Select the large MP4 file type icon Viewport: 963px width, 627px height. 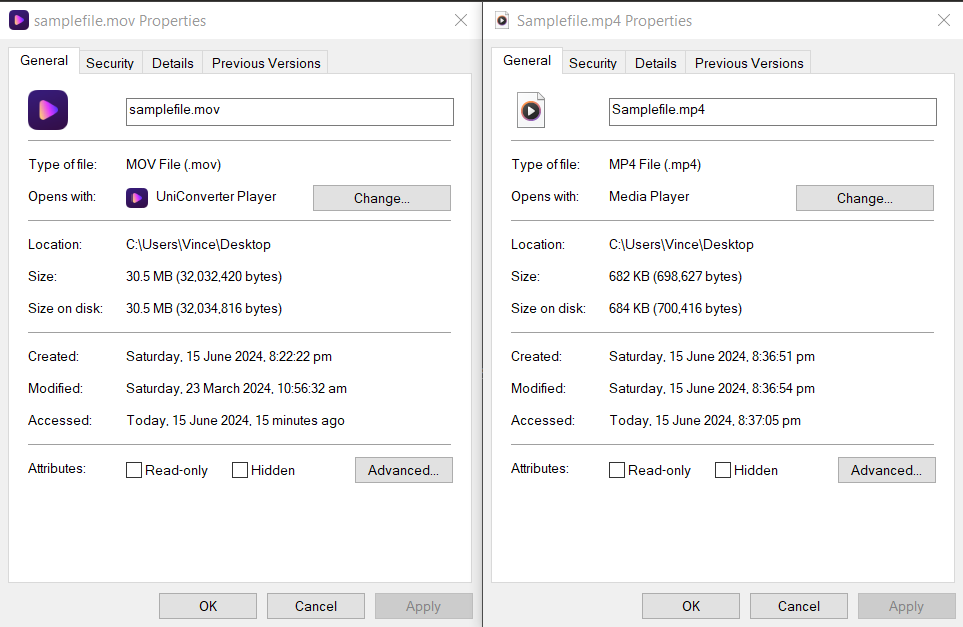point(530,110)
